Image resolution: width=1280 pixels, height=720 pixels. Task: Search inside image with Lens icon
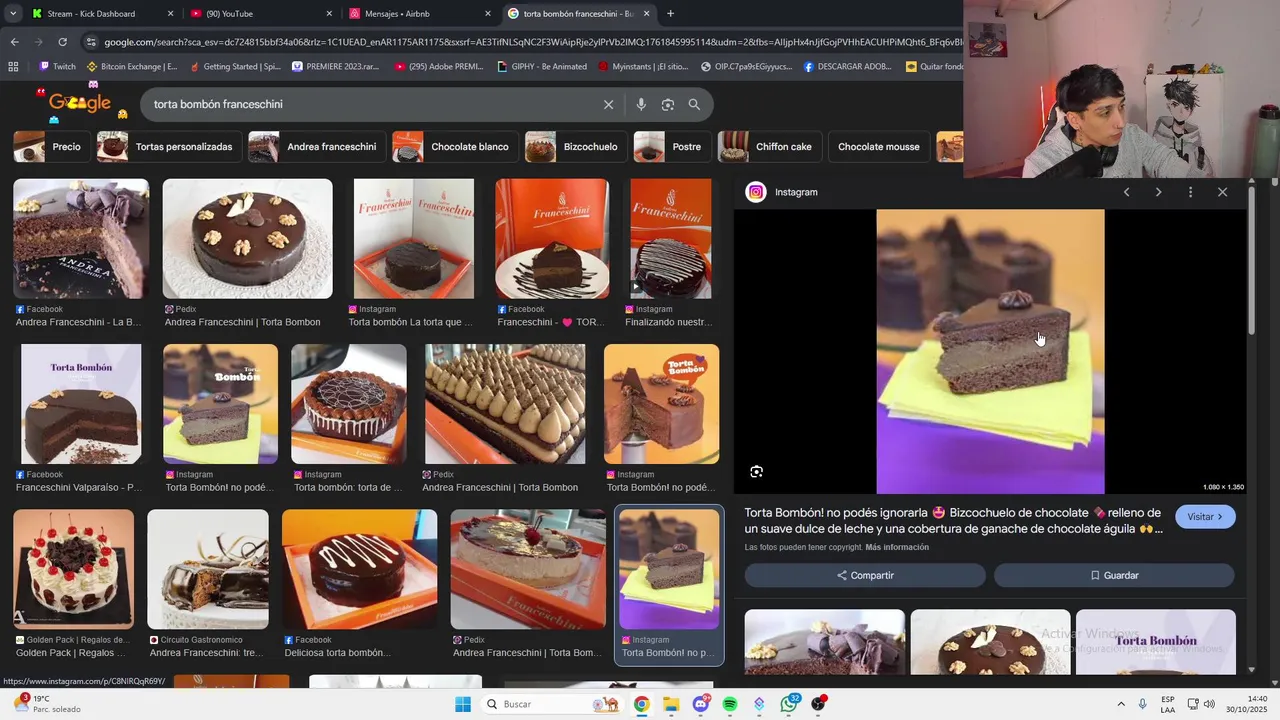[756, 471]
